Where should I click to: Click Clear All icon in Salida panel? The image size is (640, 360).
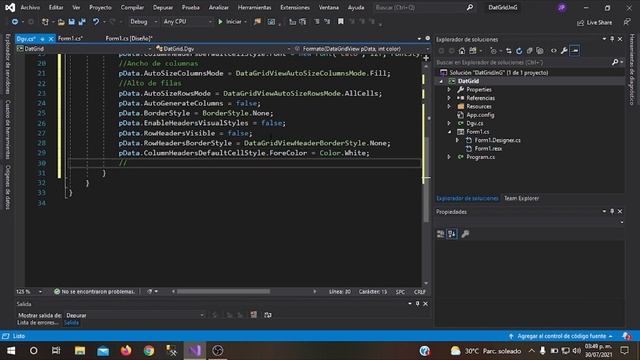tap(253, 315)
